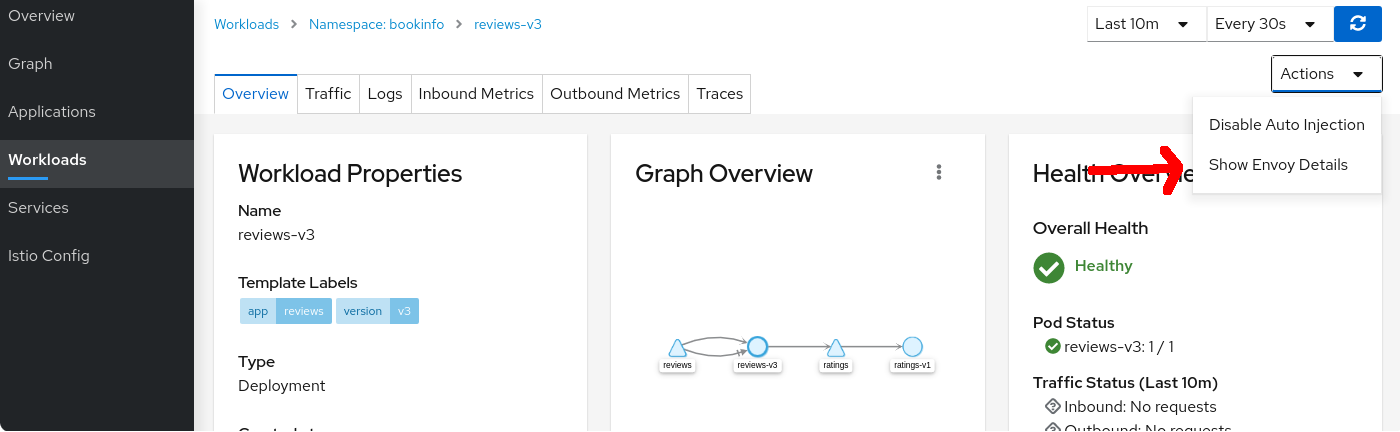1400x432 pixels.
Task: Click the pod status check icon
Action: 1052,347
